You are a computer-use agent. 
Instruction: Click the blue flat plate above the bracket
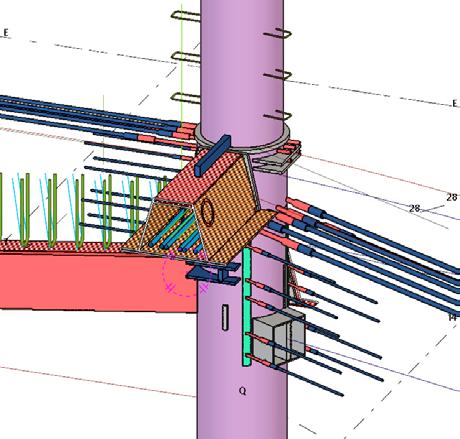pyautogui.click(x=213, y=155)
